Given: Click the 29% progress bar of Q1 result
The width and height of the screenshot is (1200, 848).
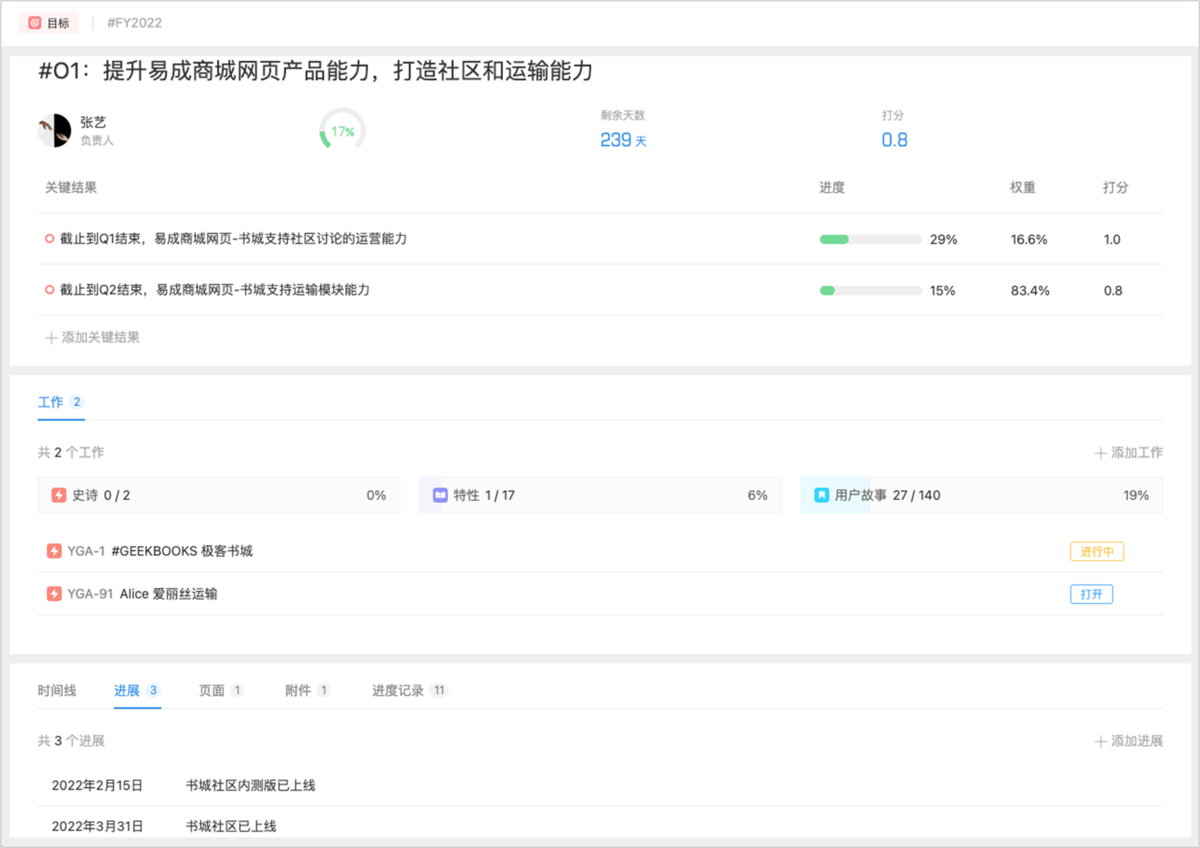Looking at the screenshot, I should point(870,240).
